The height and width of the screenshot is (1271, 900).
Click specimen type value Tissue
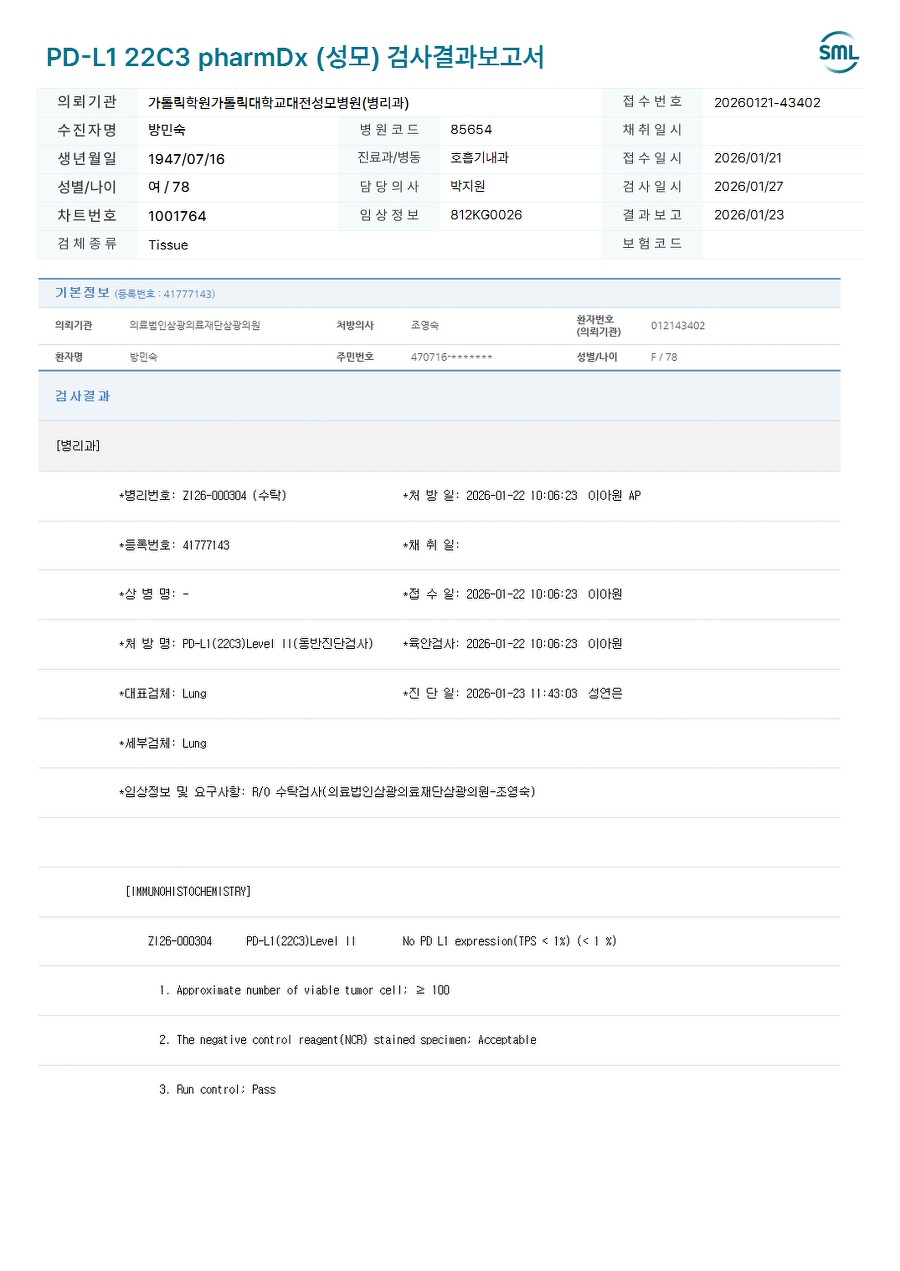point(168,245)
